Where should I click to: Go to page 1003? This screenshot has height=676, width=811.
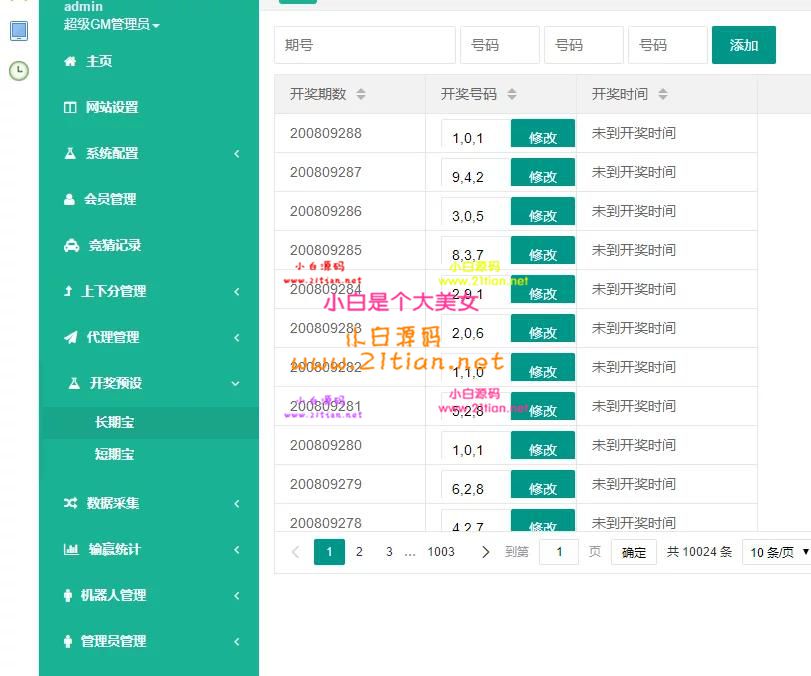[441, 552]
